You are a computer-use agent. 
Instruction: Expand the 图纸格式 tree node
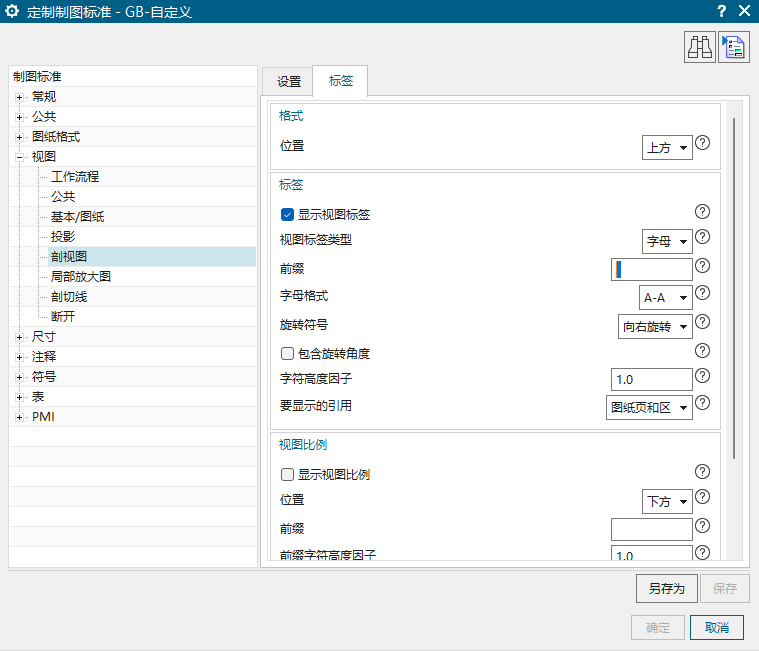[19, 137]
